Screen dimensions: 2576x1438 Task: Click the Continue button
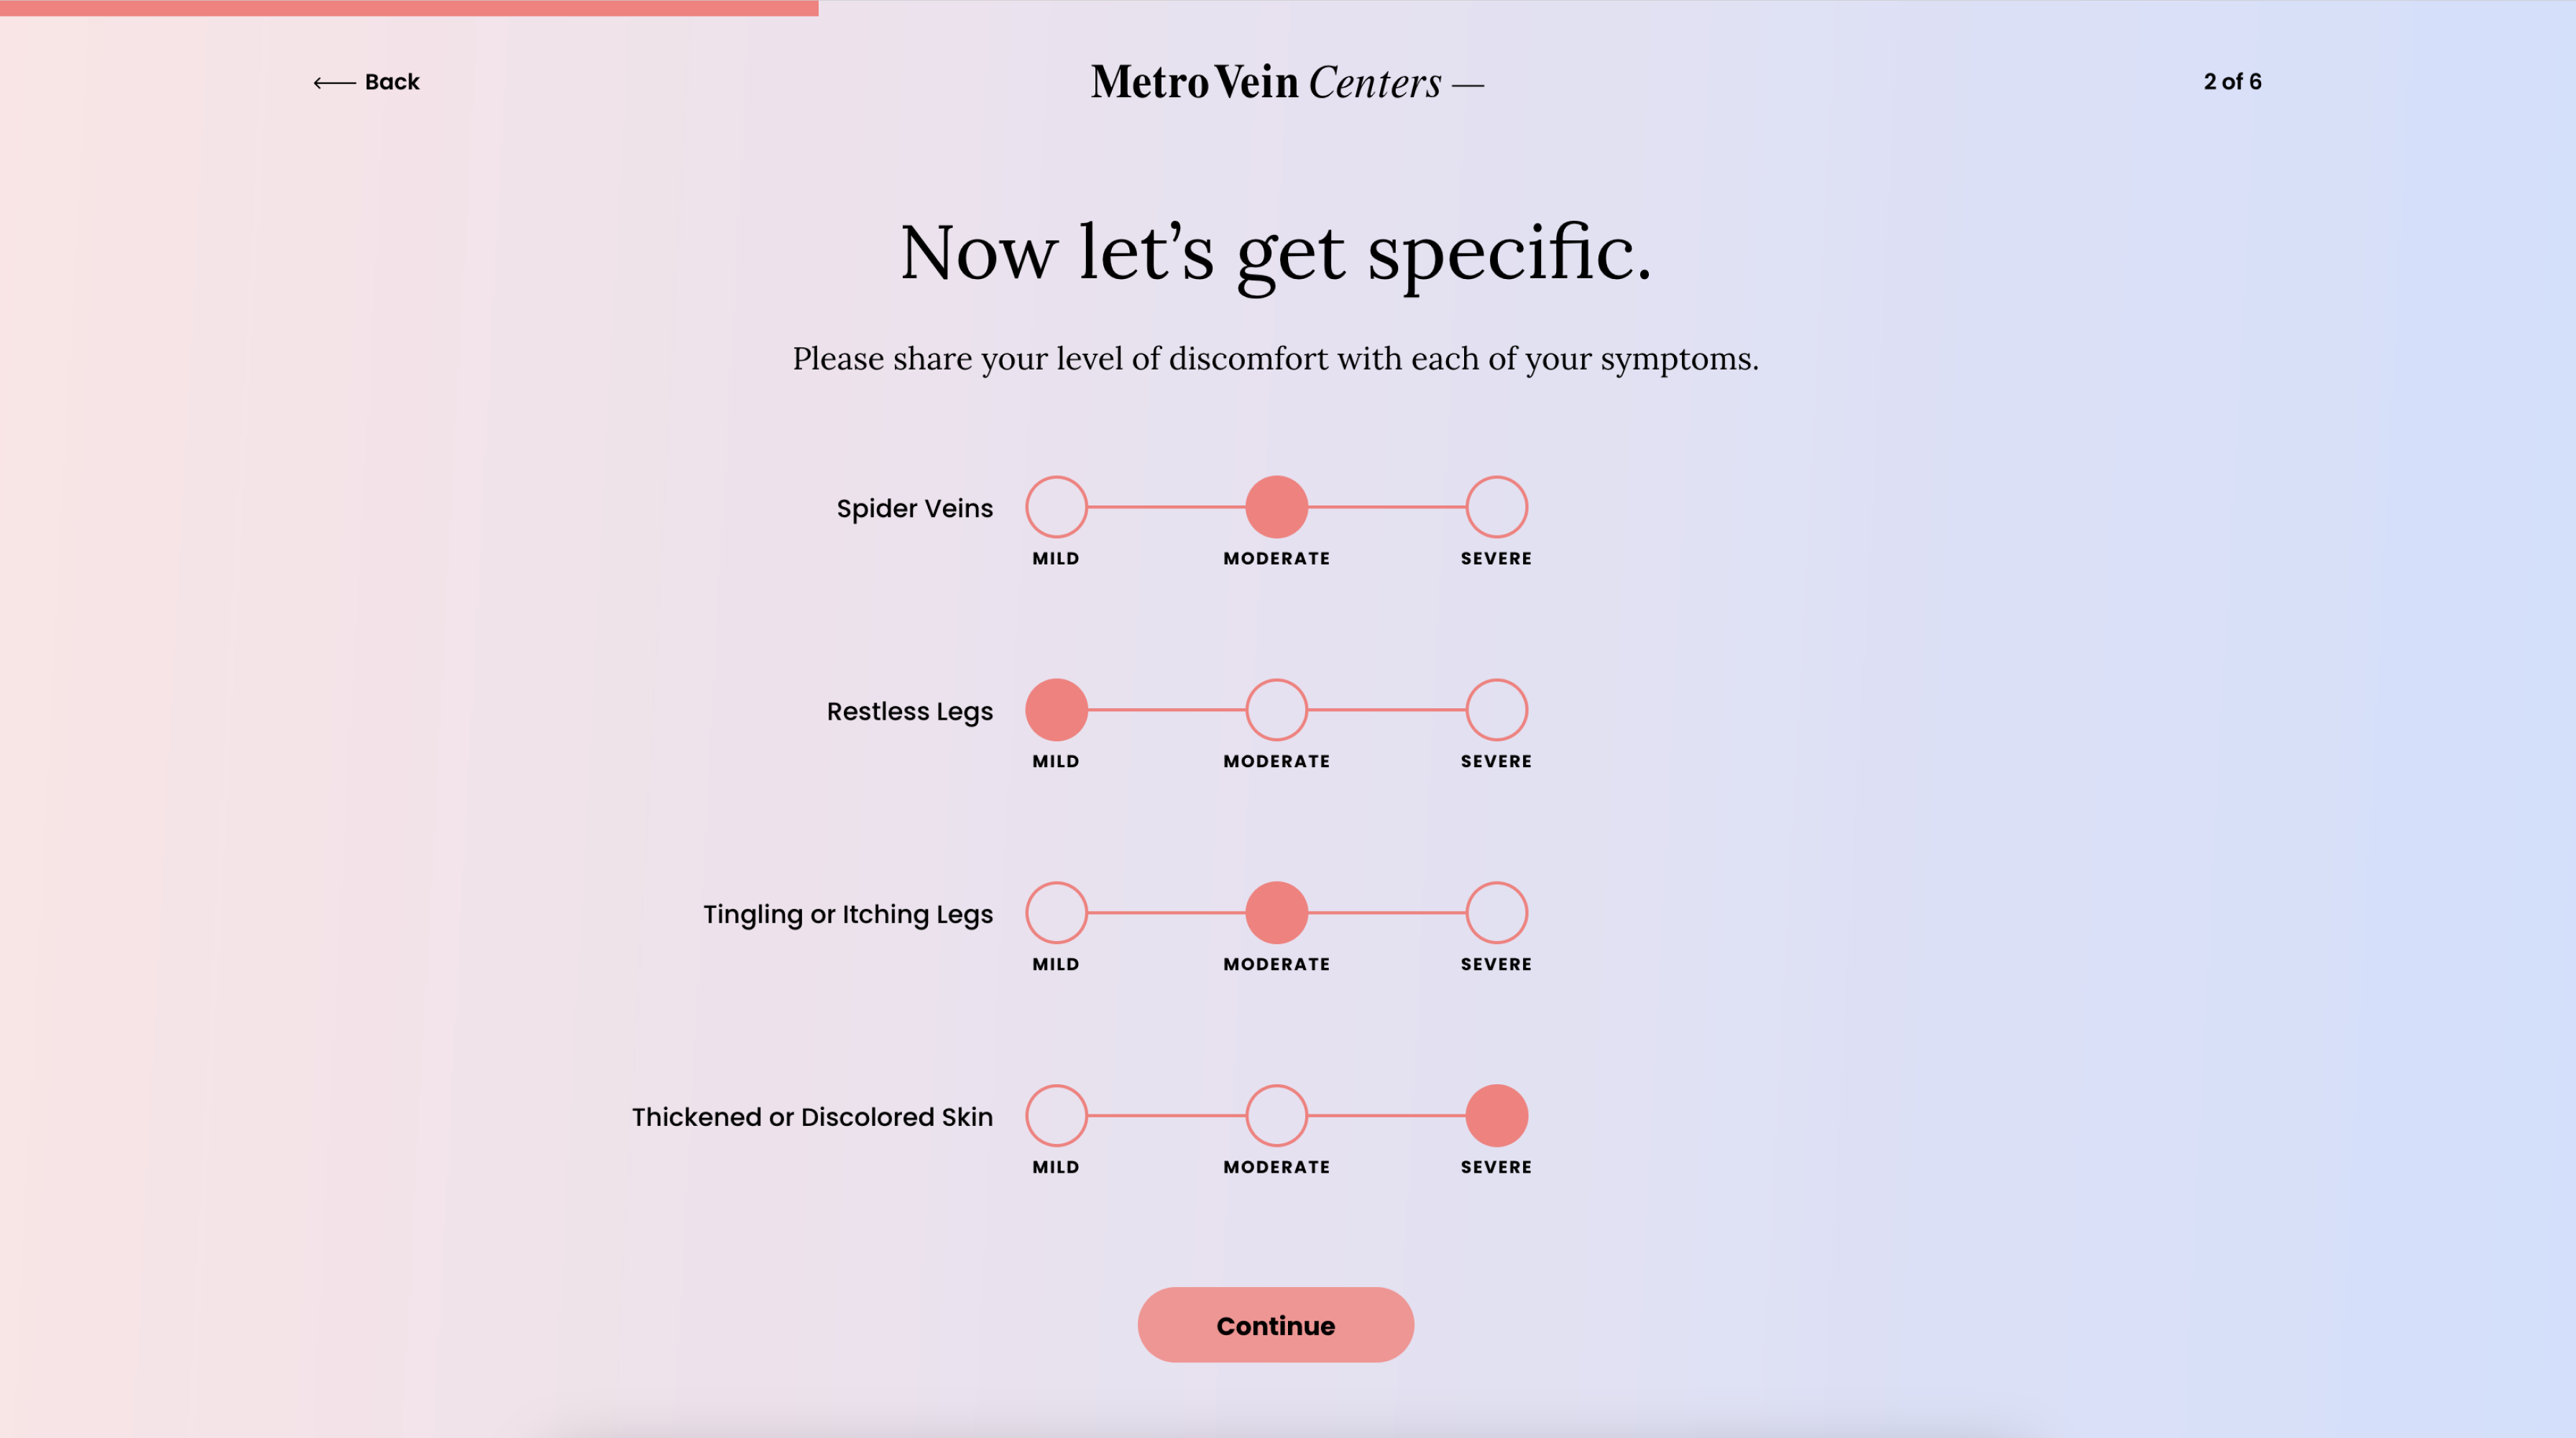tap(1275, 1325)
